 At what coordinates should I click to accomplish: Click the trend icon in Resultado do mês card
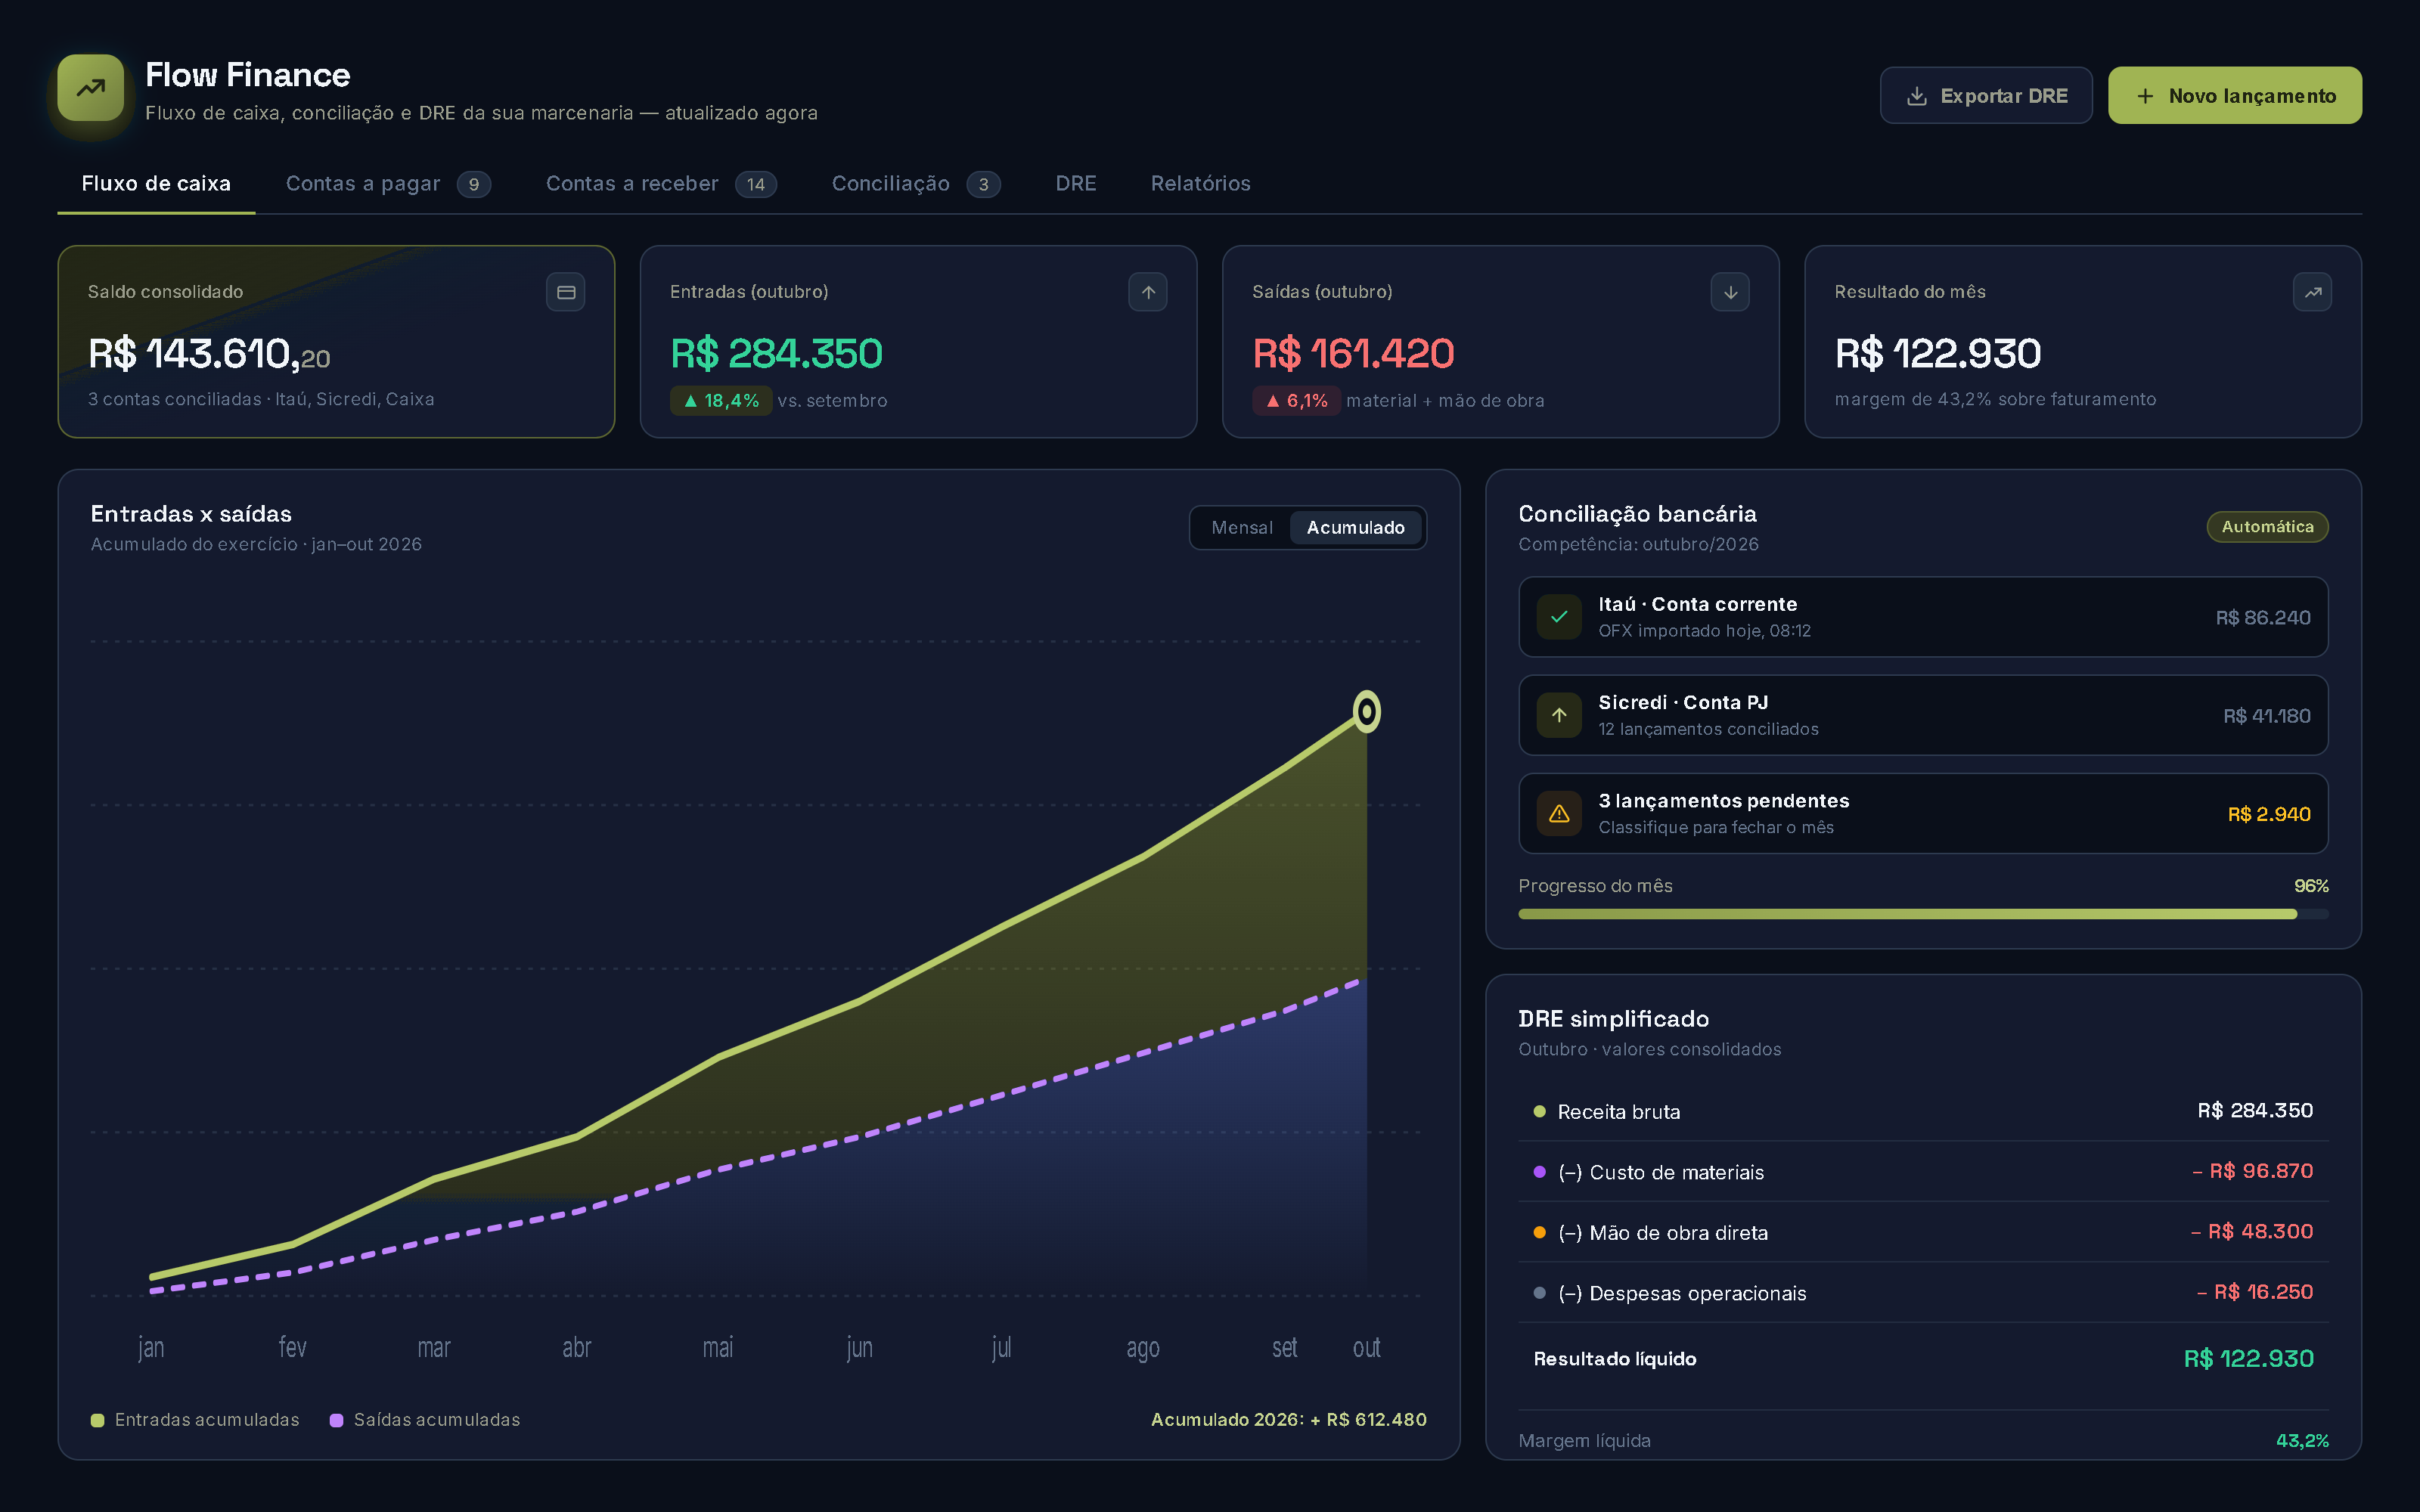[x=2312, y=292]
